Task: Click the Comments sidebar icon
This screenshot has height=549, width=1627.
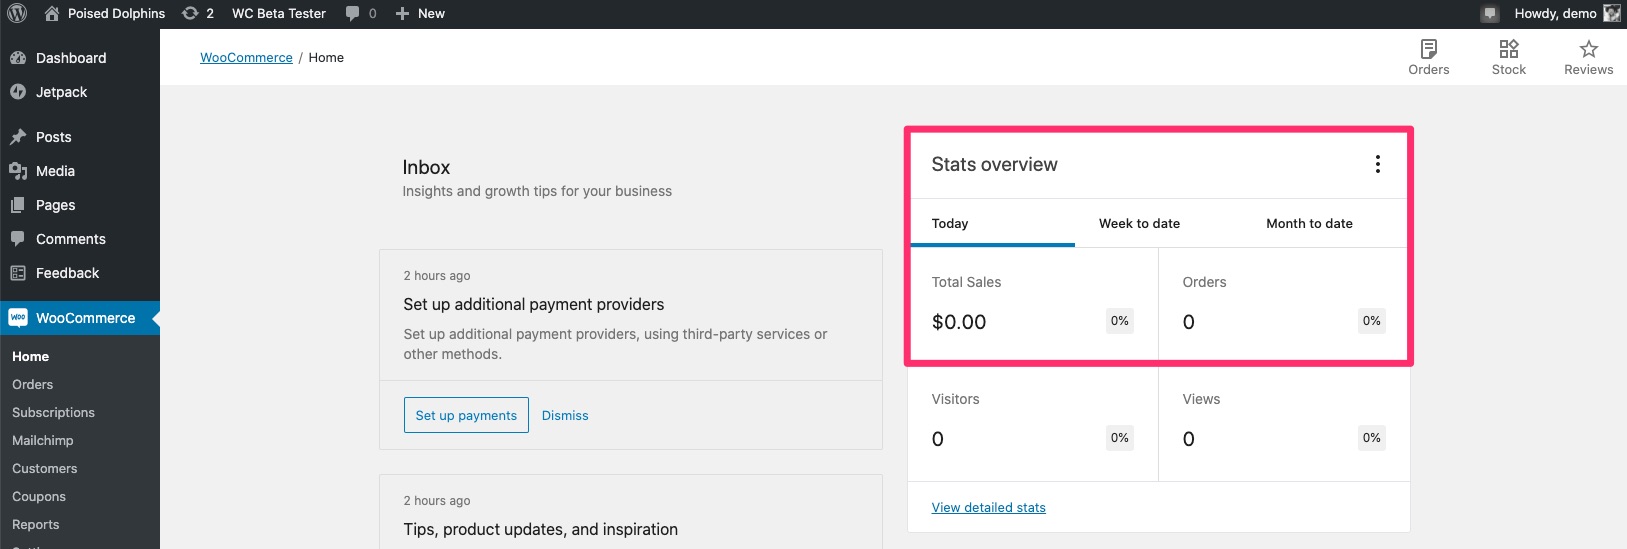Action: [18, 239]
